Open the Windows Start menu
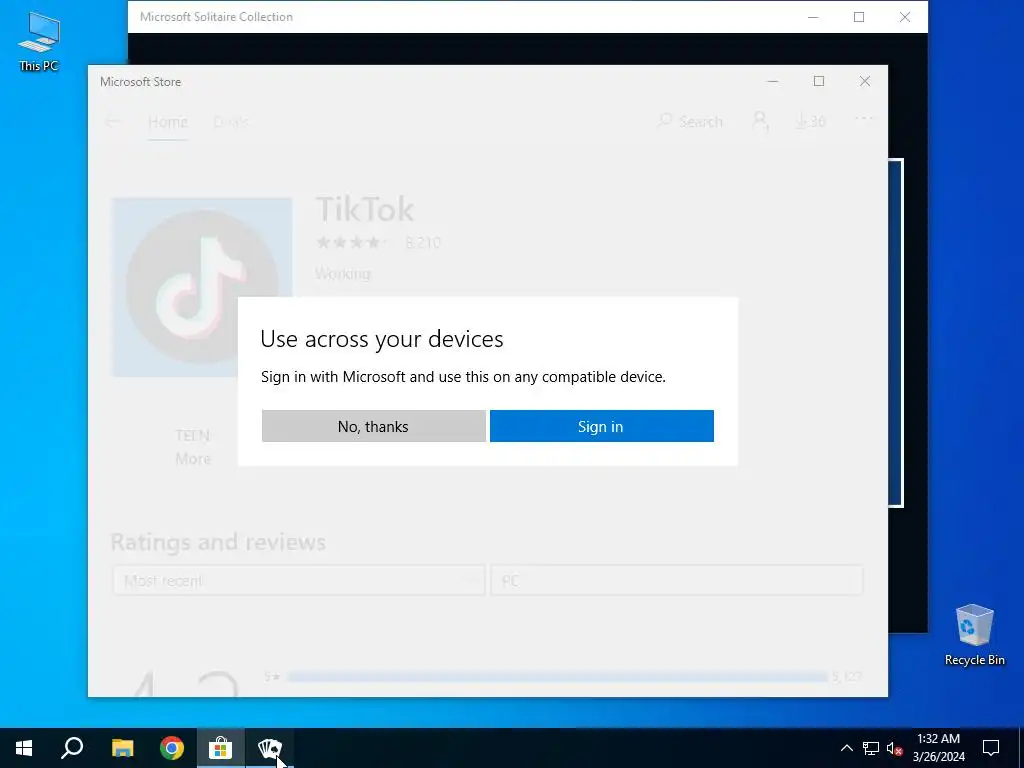 pos(24,748)
